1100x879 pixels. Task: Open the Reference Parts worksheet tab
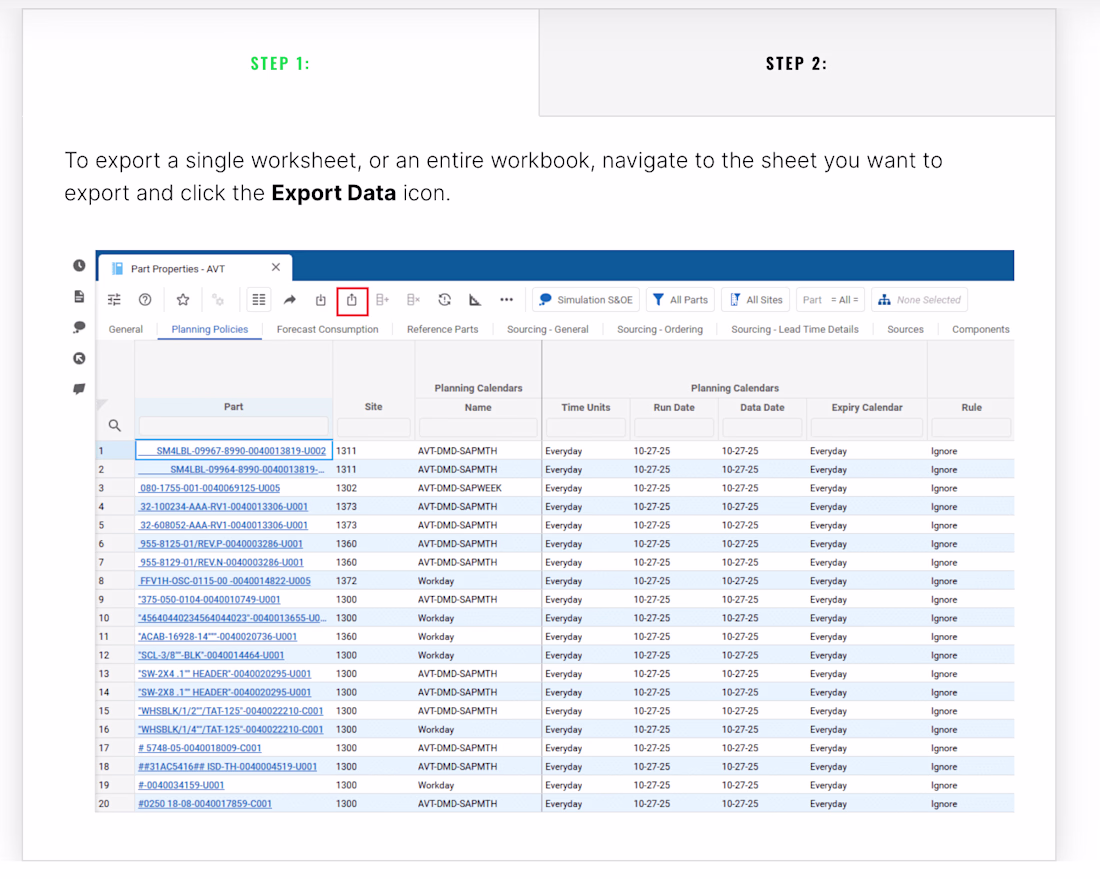tap(443, 330)
